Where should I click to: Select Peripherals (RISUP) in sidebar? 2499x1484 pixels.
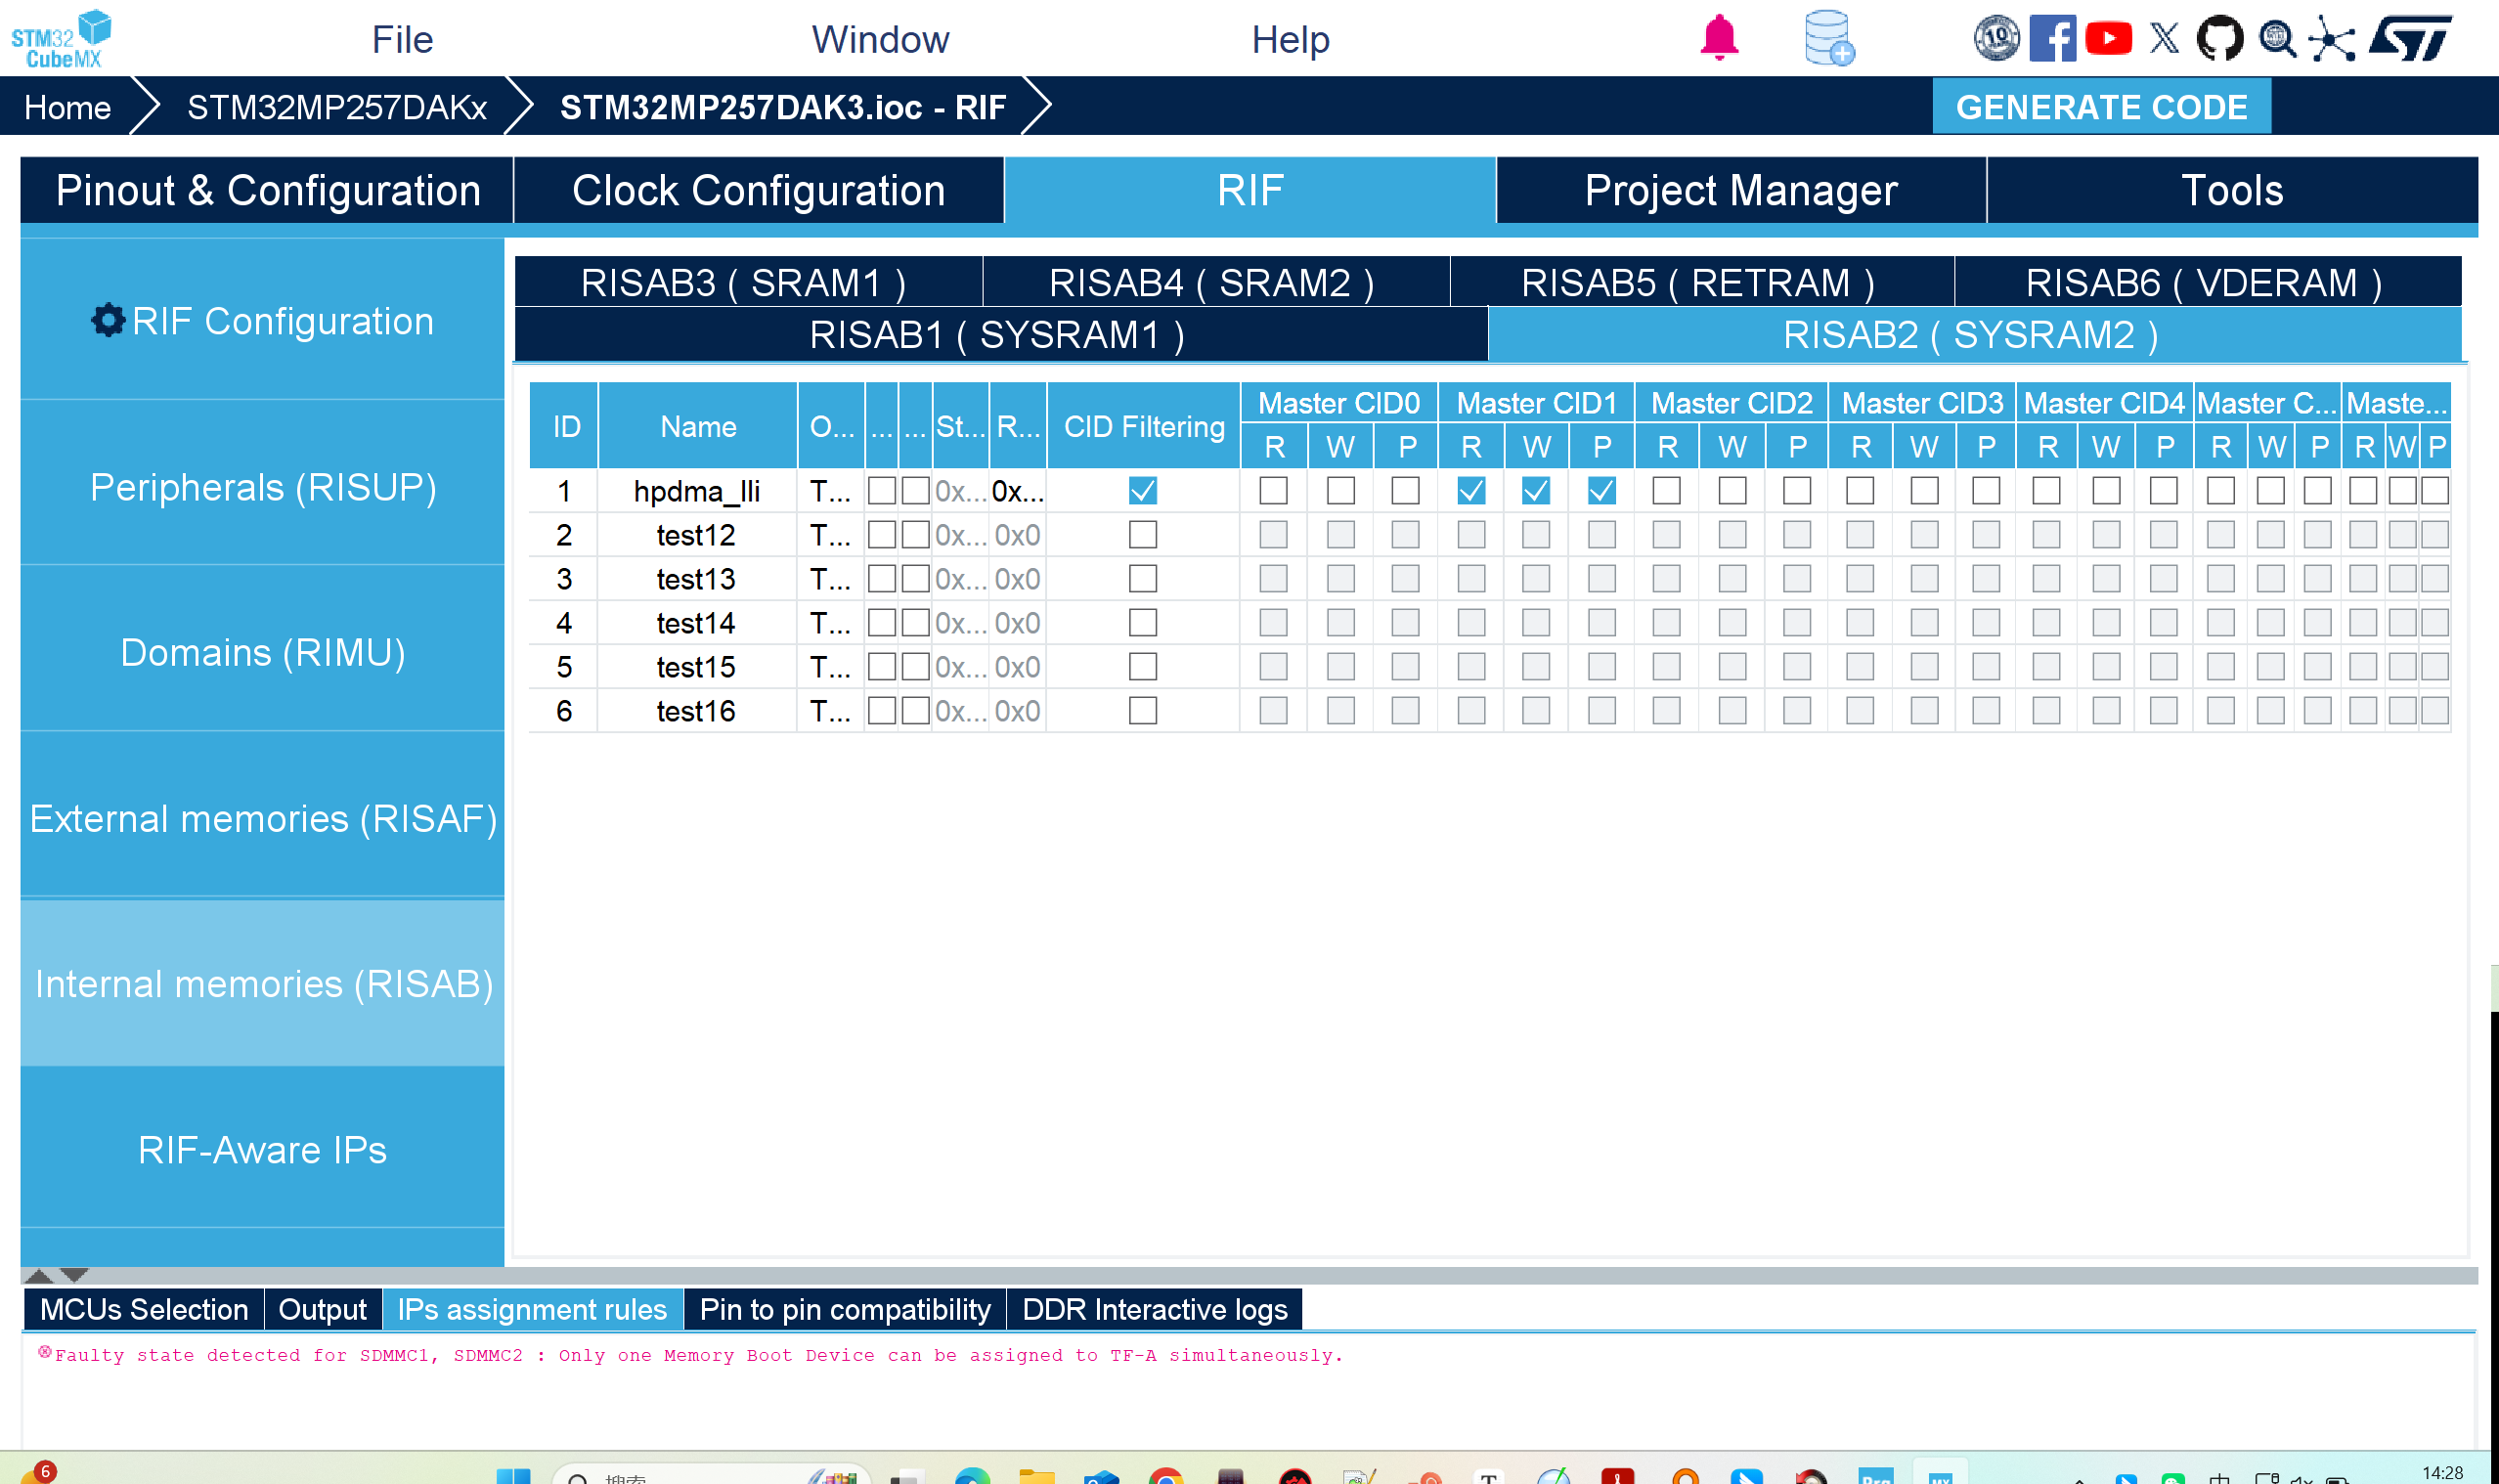[x=262, y=487]
